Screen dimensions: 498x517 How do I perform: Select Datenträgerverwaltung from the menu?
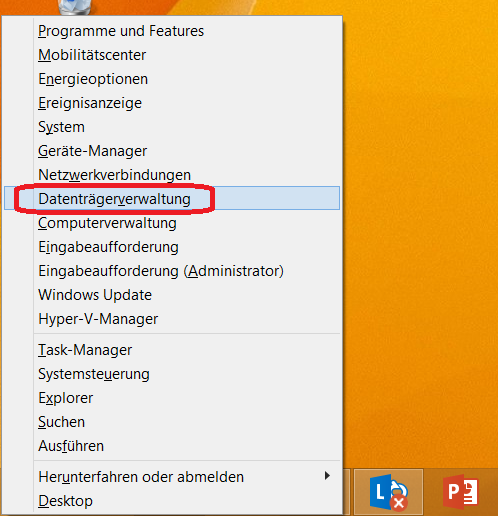pos(172,198)
